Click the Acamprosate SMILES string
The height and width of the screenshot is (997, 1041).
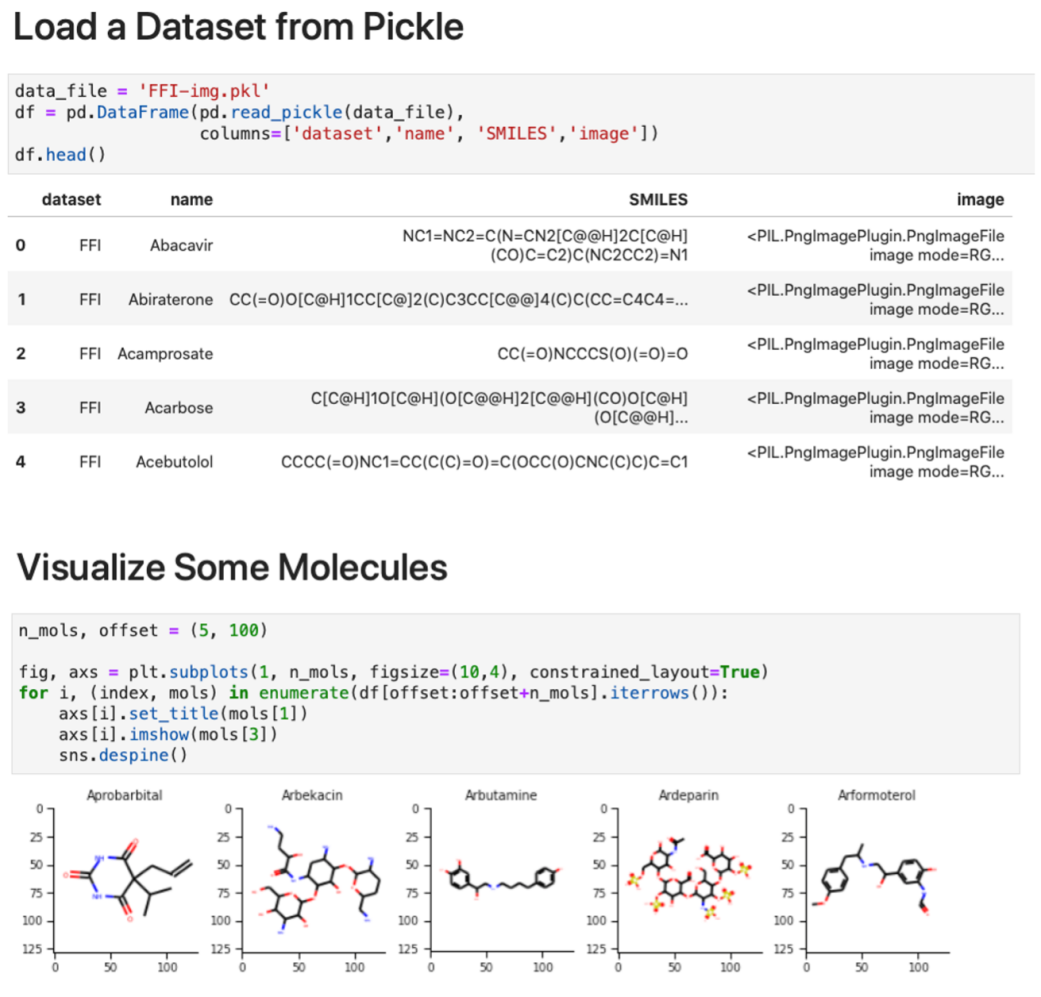(x=592, y=353)
